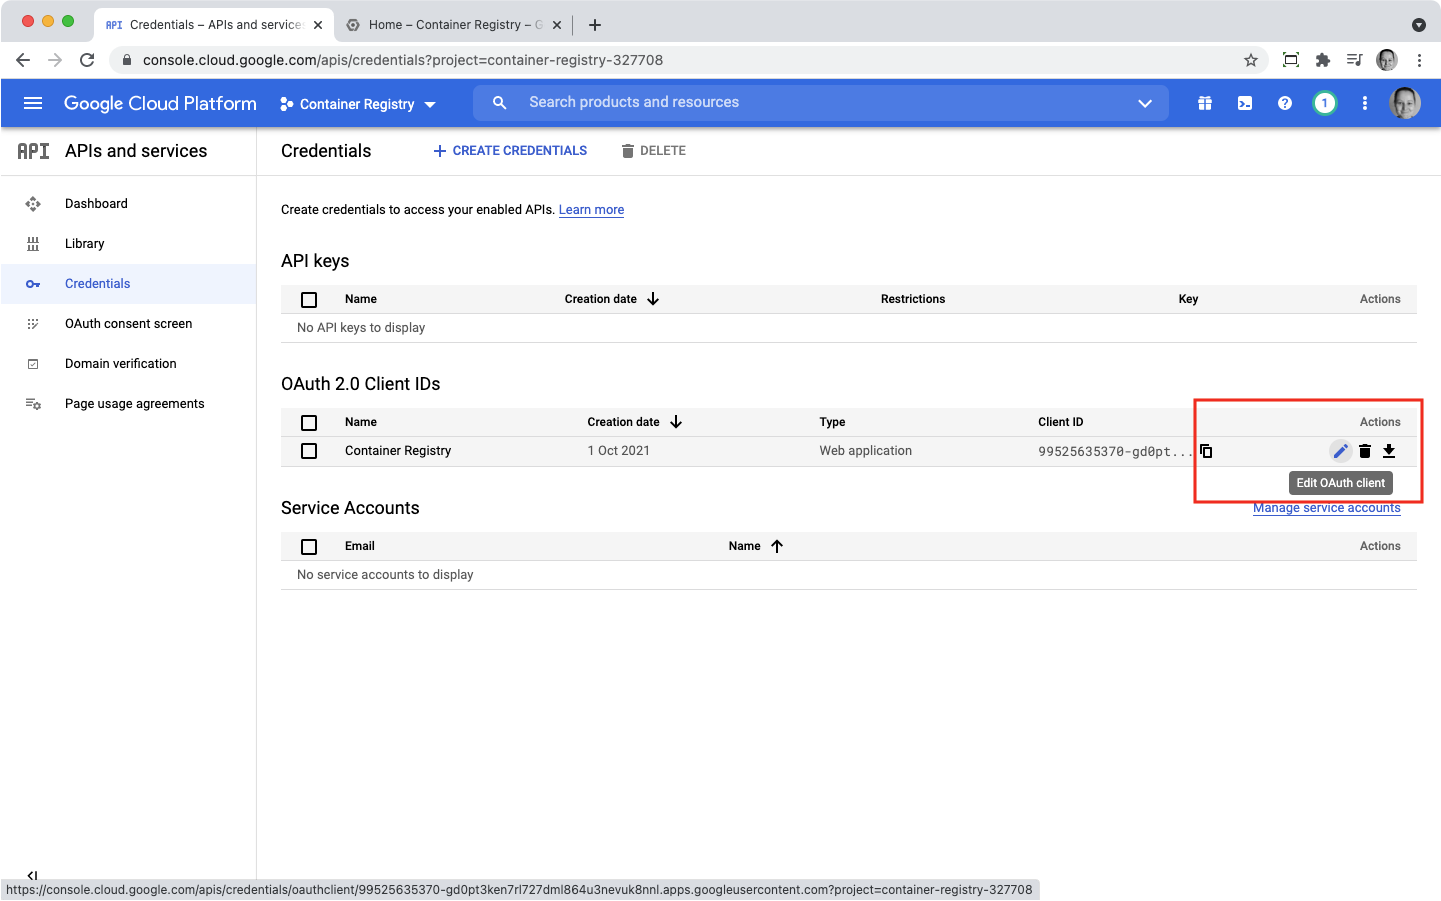1441x901 pixels.
Task: Open the Container Registry OAuth client name
Action: point(398,451)
